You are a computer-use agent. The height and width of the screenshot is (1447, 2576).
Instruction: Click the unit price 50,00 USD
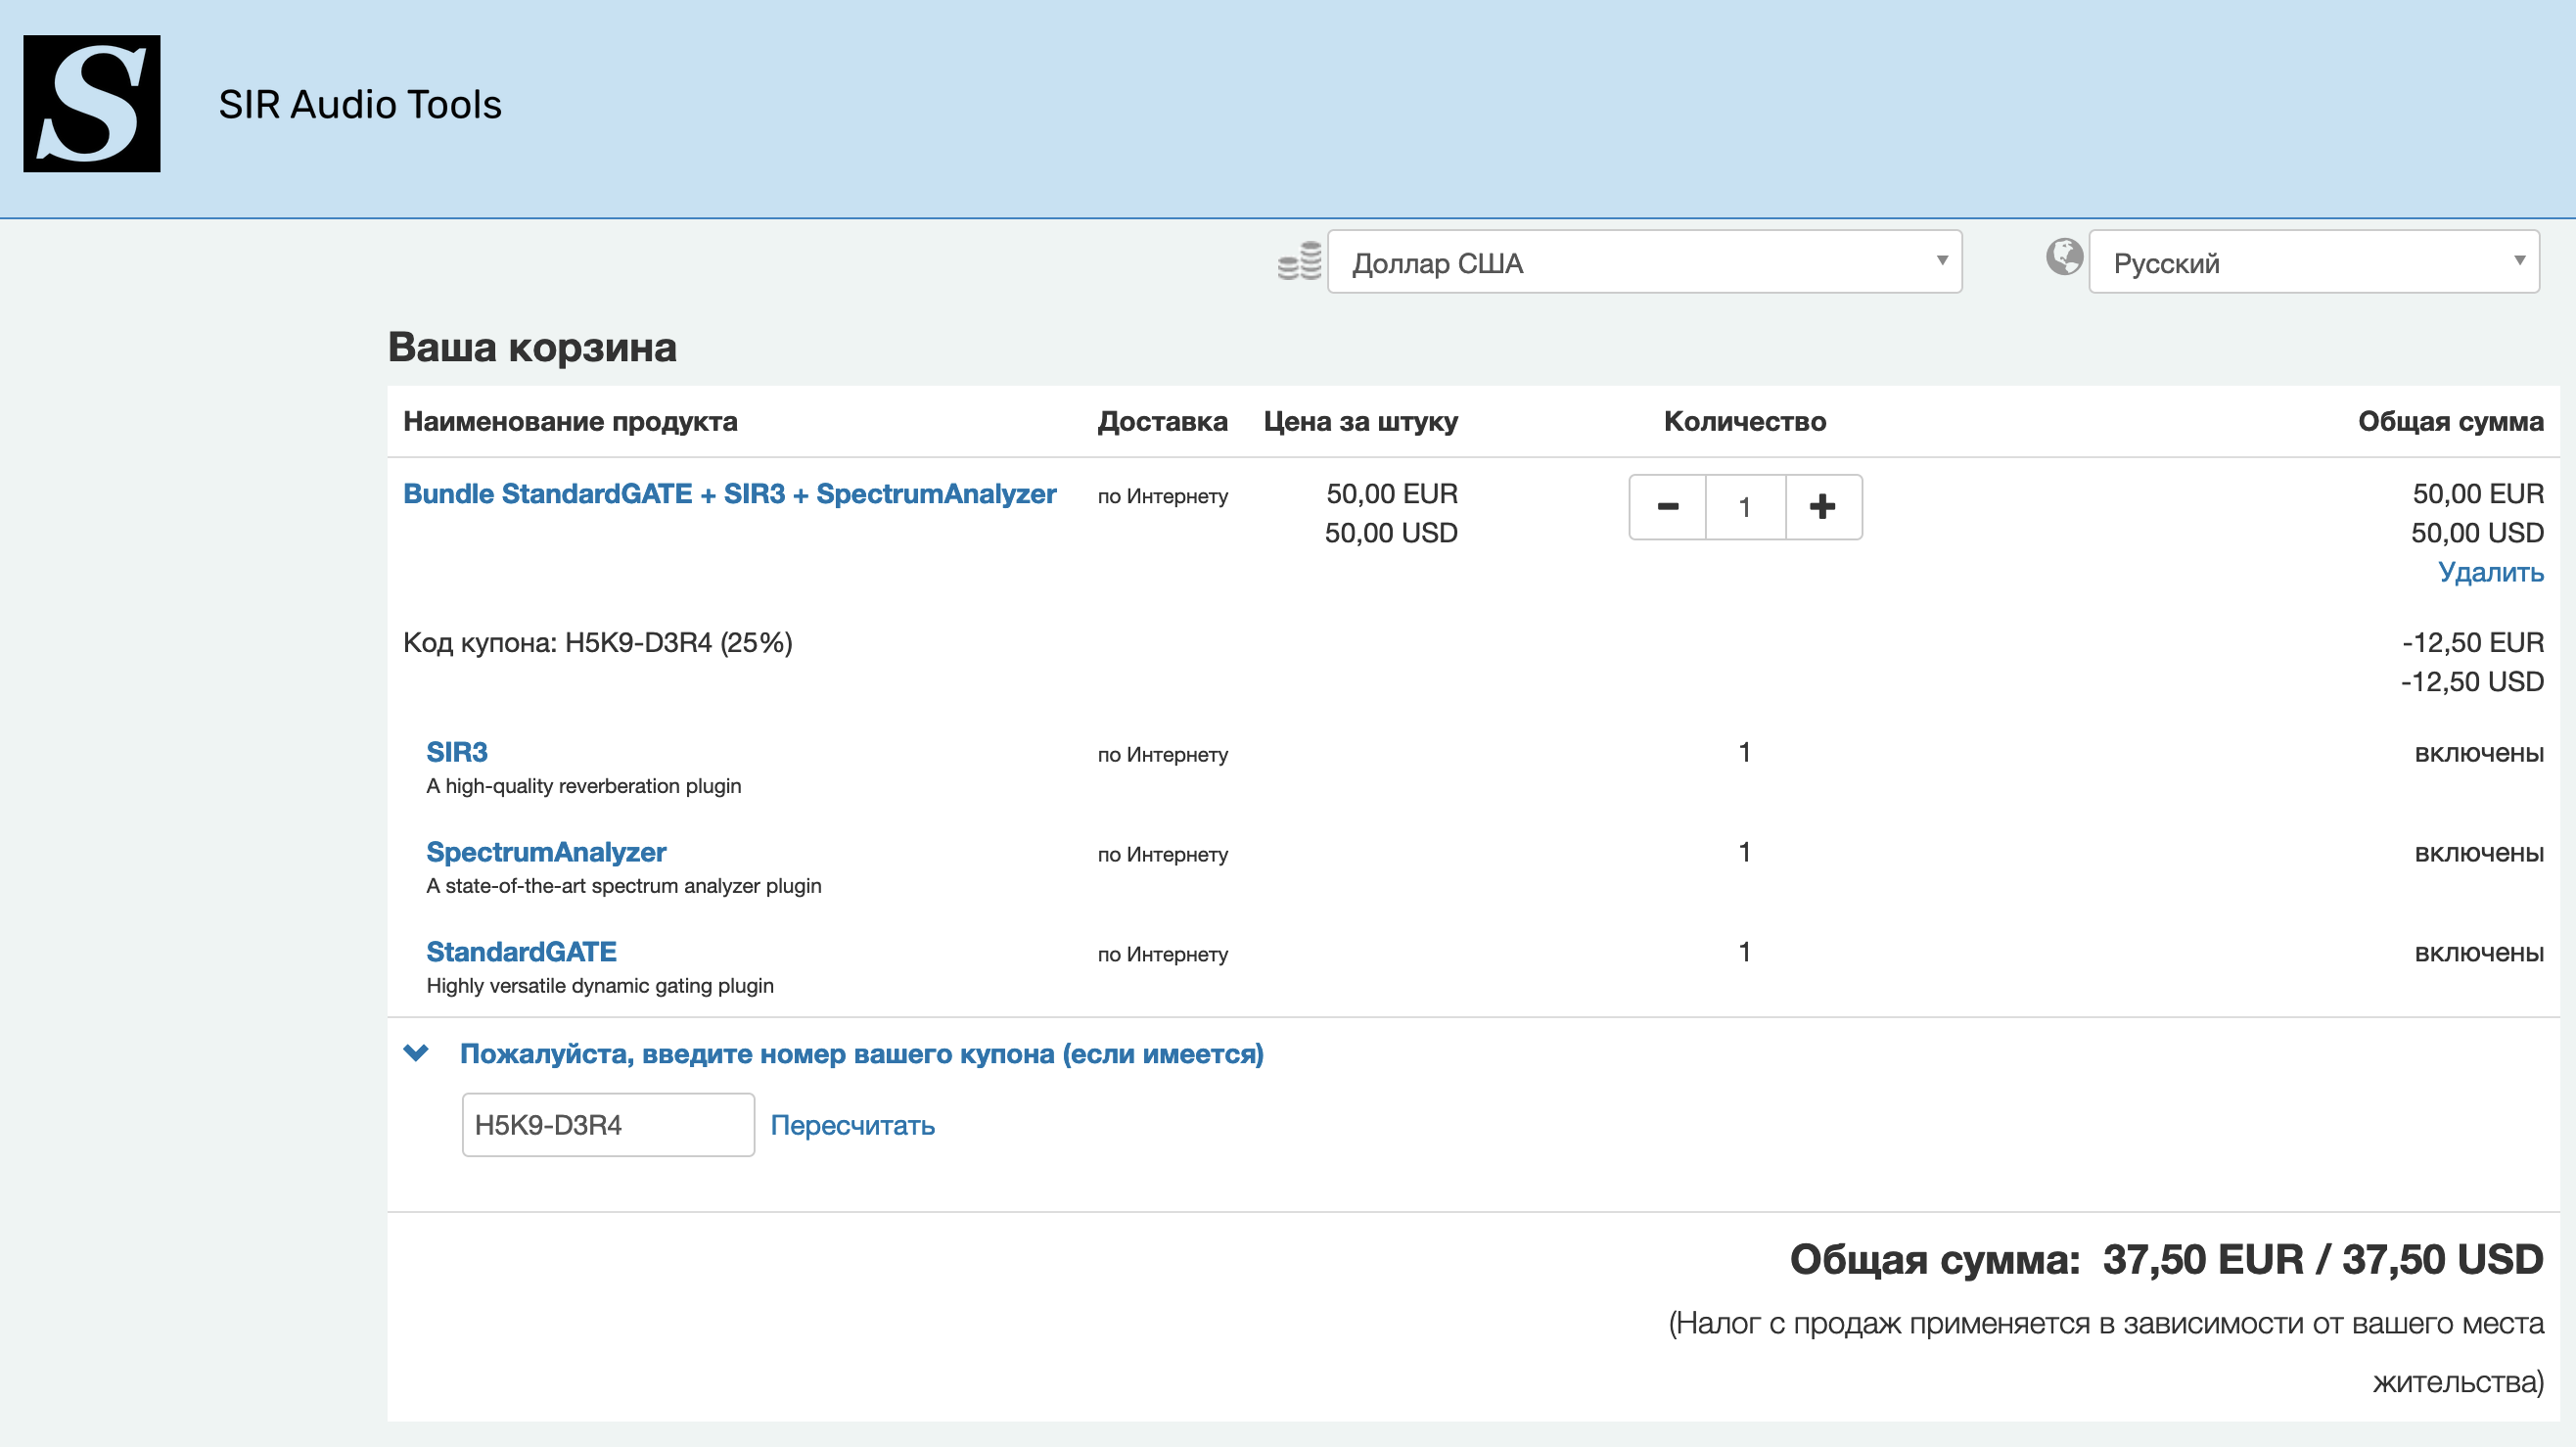[1391, 533]
